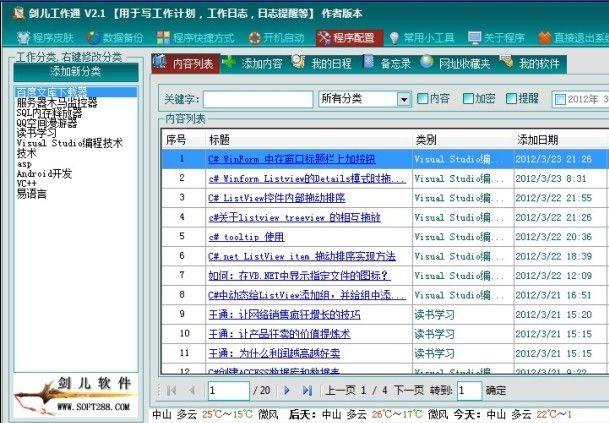Select Visual Studio编程技术 category in sidebar

click(x=69, y=143)
